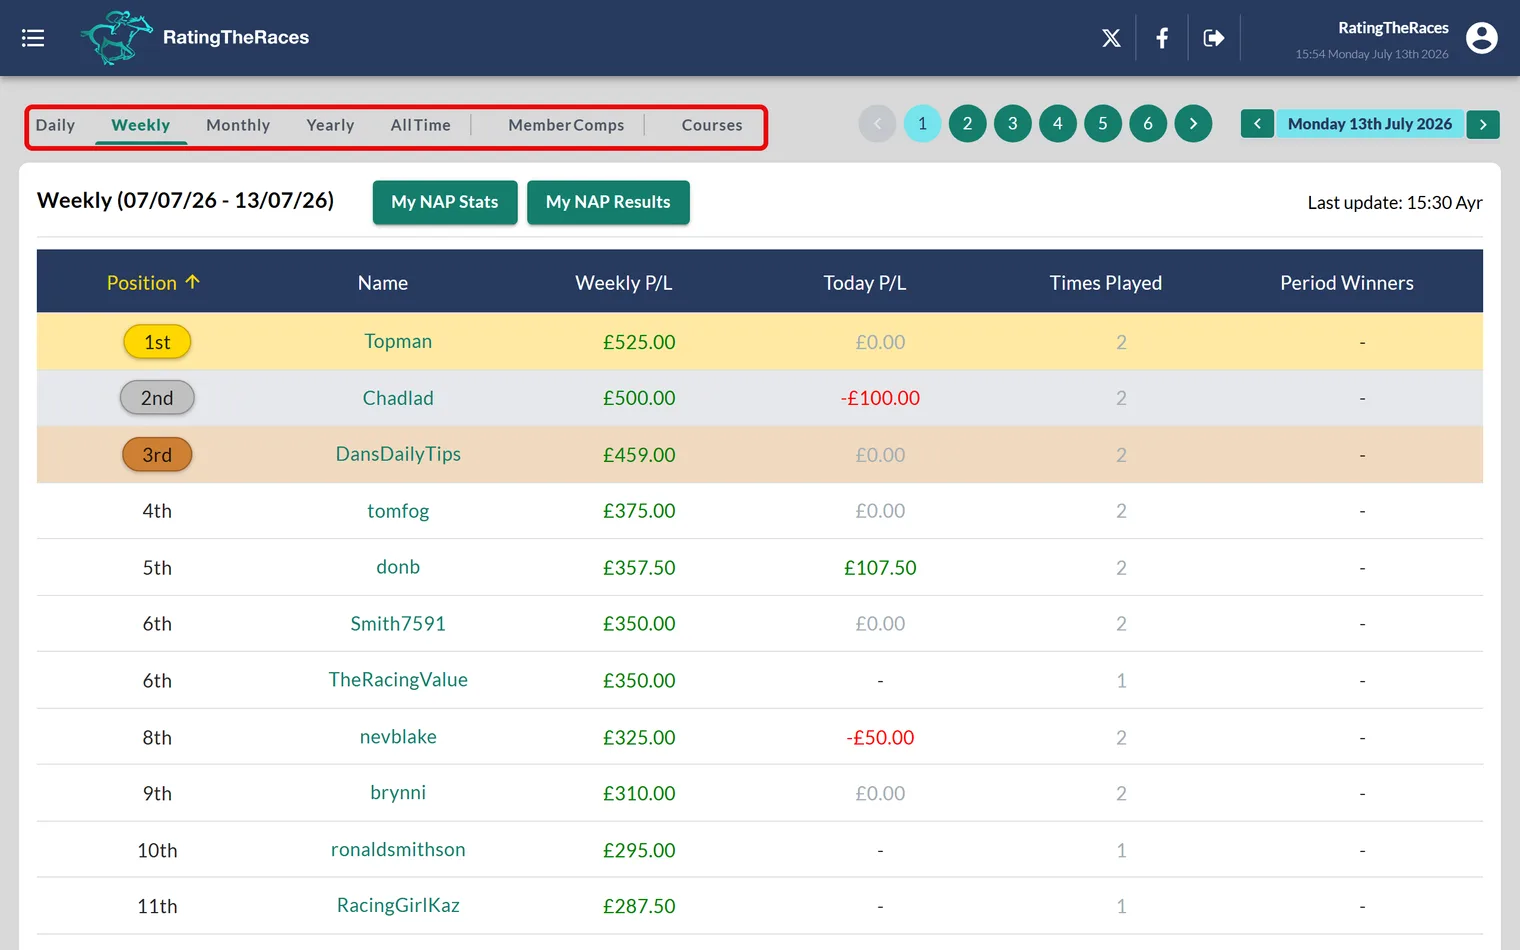
Task: Sort by Period Winners column header
Action: click(1347, 283)
